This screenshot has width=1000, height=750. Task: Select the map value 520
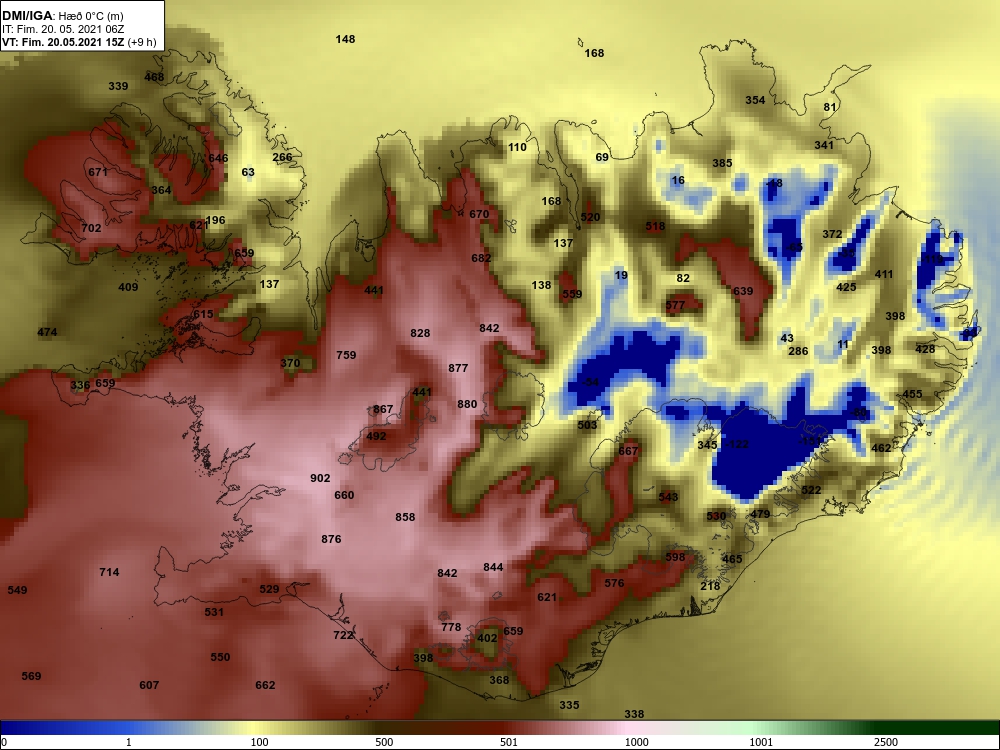point(590,217)
